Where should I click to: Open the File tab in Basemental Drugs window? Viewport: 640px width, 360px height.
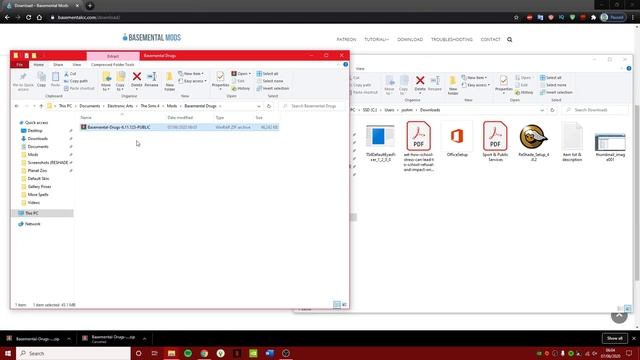(x=20, y=64)
